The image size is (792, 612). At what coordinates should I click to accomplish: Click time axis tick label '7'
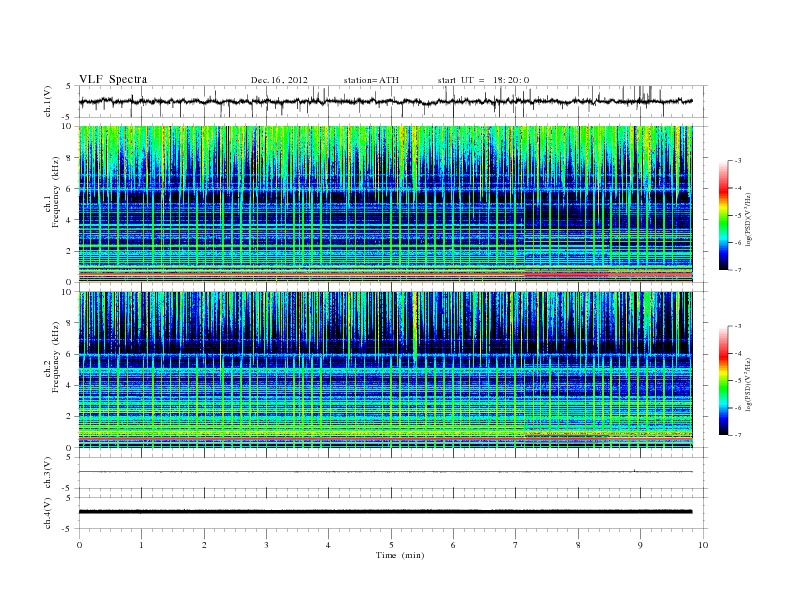click(516, 545)
